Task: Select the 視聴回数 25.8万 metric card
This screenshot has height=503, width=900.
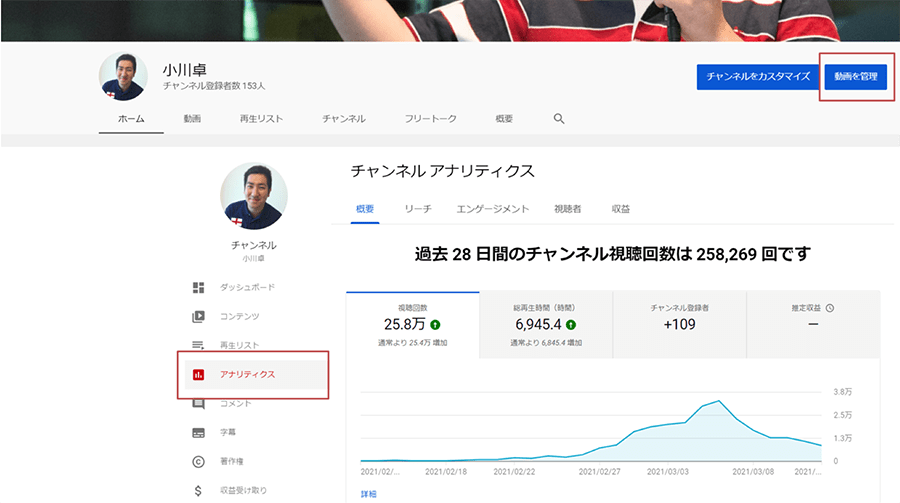Action: point(413,325)
